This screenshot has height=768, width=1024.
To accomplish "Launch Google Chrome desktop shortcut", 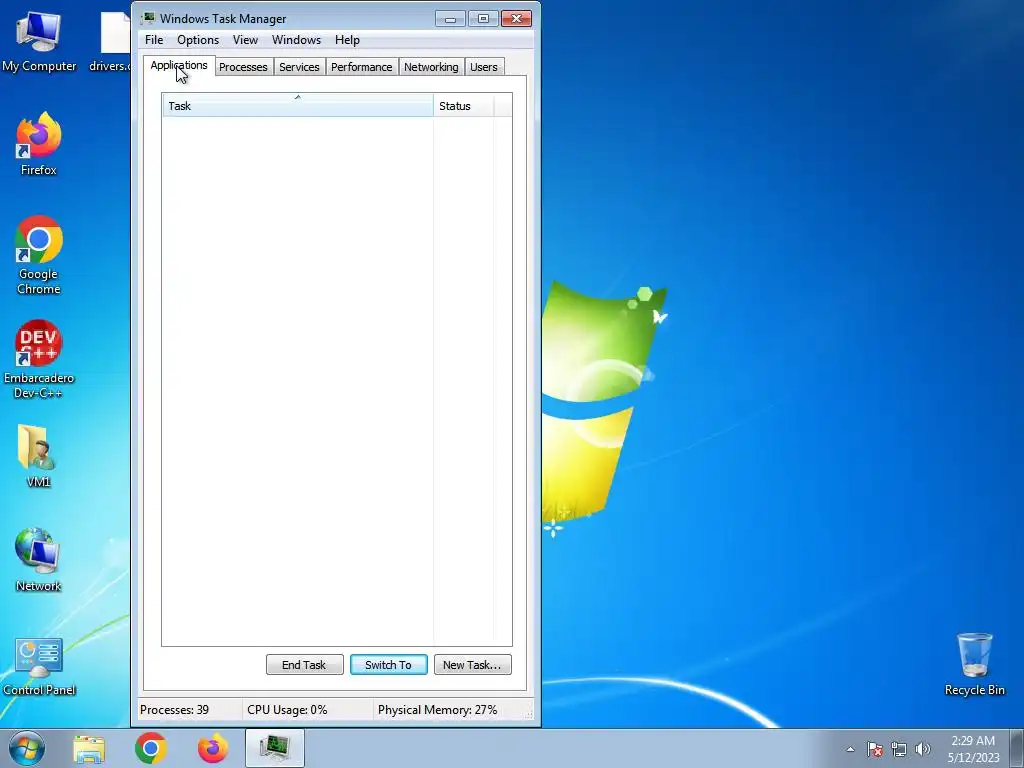I will coord(39,255).
